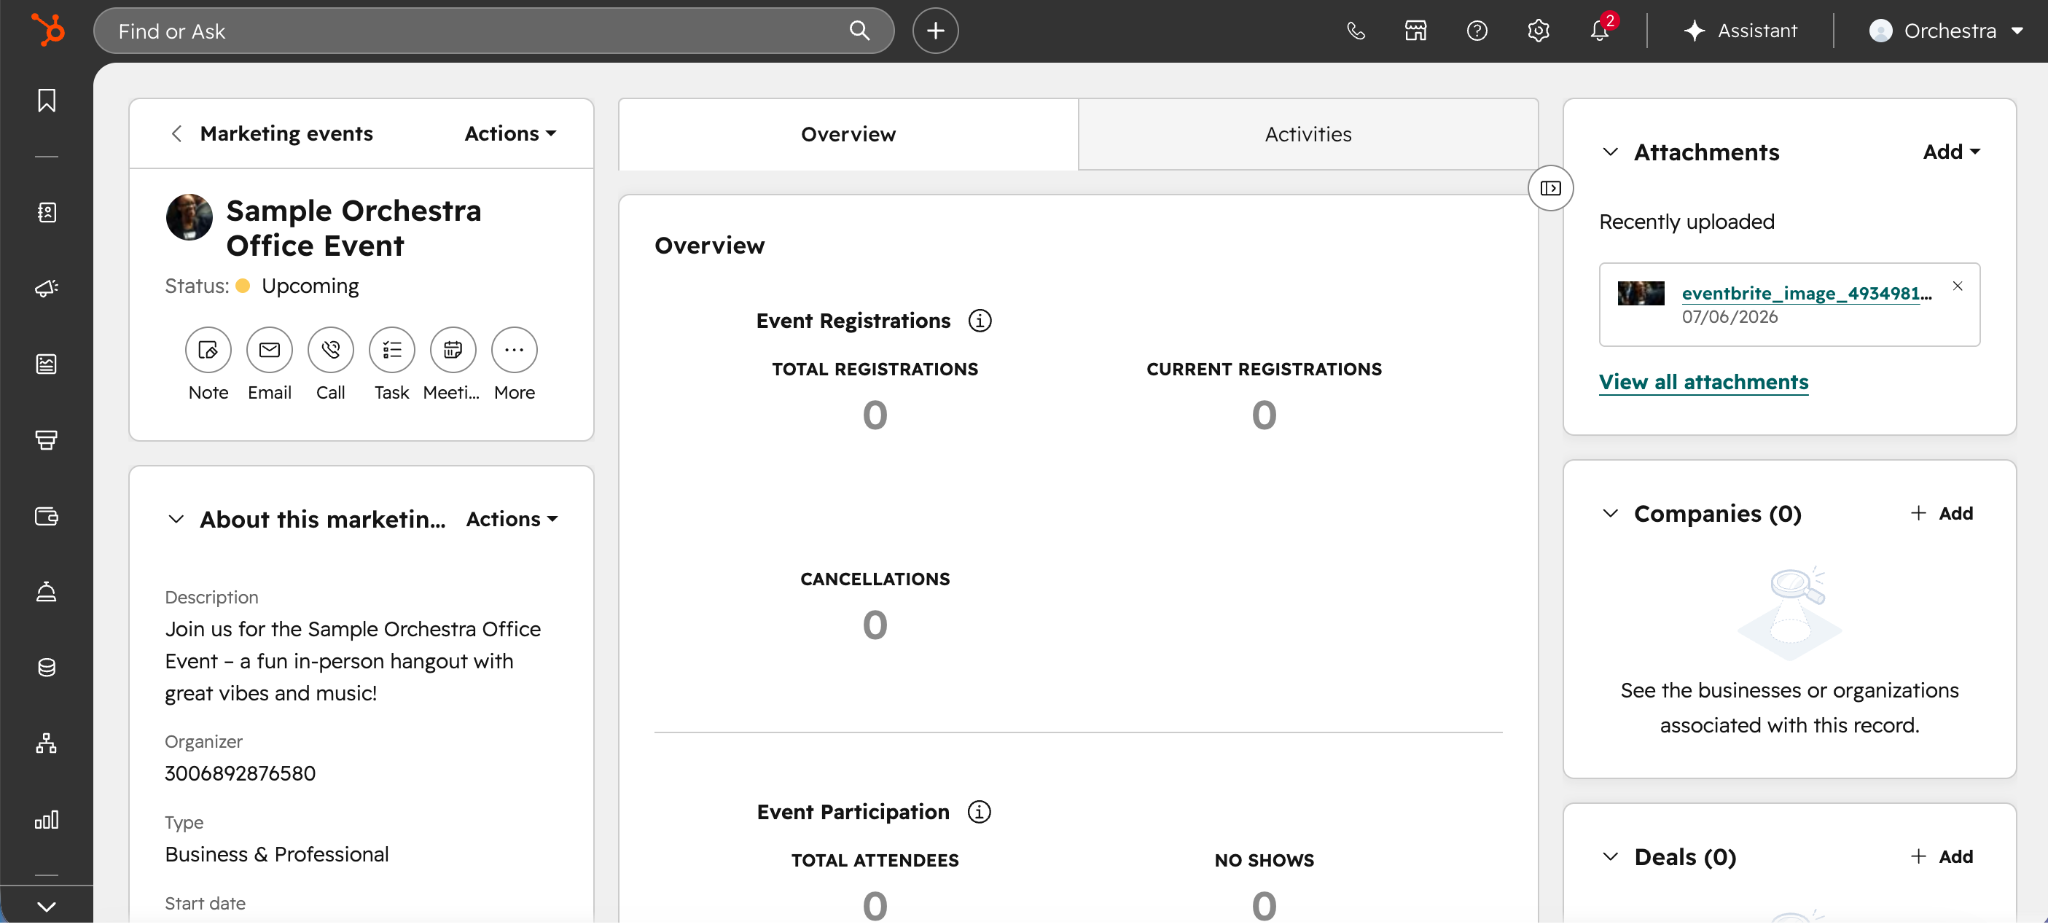2048x923 pixels.
Task: Collapse the right sidebar panel
Action: coord(1551,188)
